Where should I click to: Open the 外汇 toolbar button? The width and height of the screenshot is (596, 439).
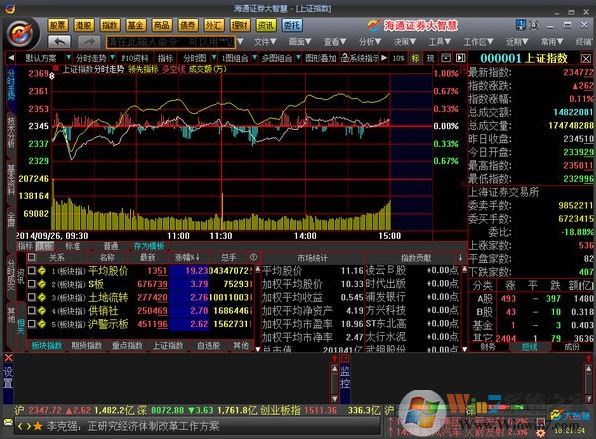pyautogui.click(x=214, y=25)
